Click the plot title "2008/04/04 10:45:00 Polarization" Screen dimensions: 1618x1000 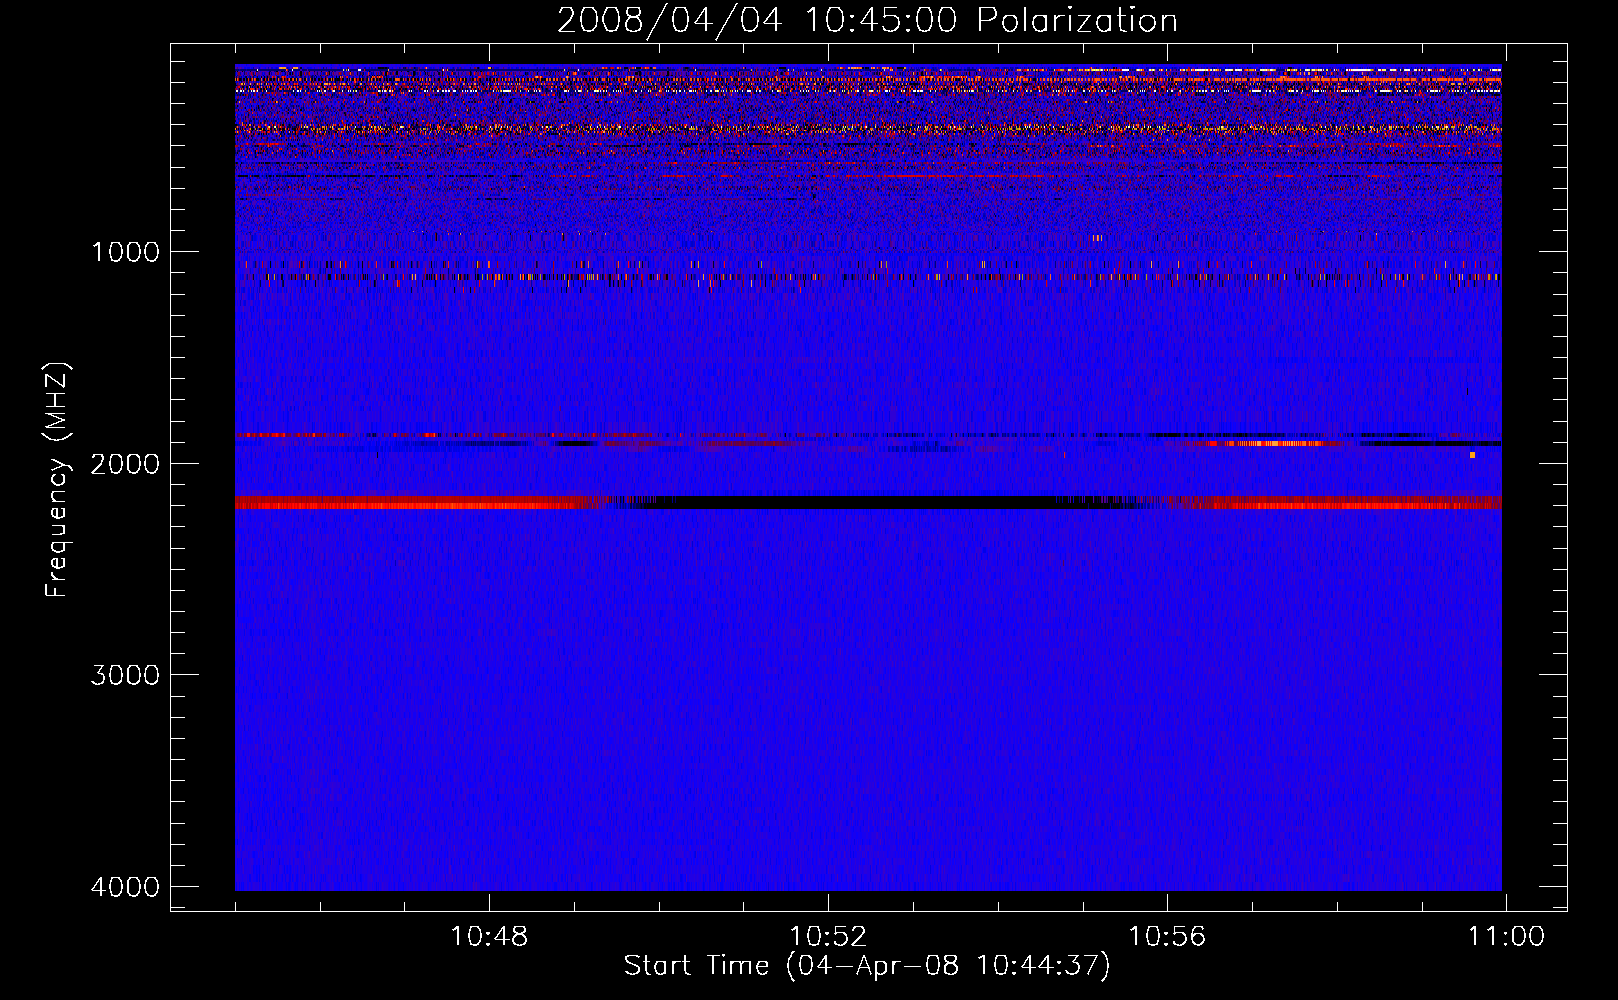(867, 21)
